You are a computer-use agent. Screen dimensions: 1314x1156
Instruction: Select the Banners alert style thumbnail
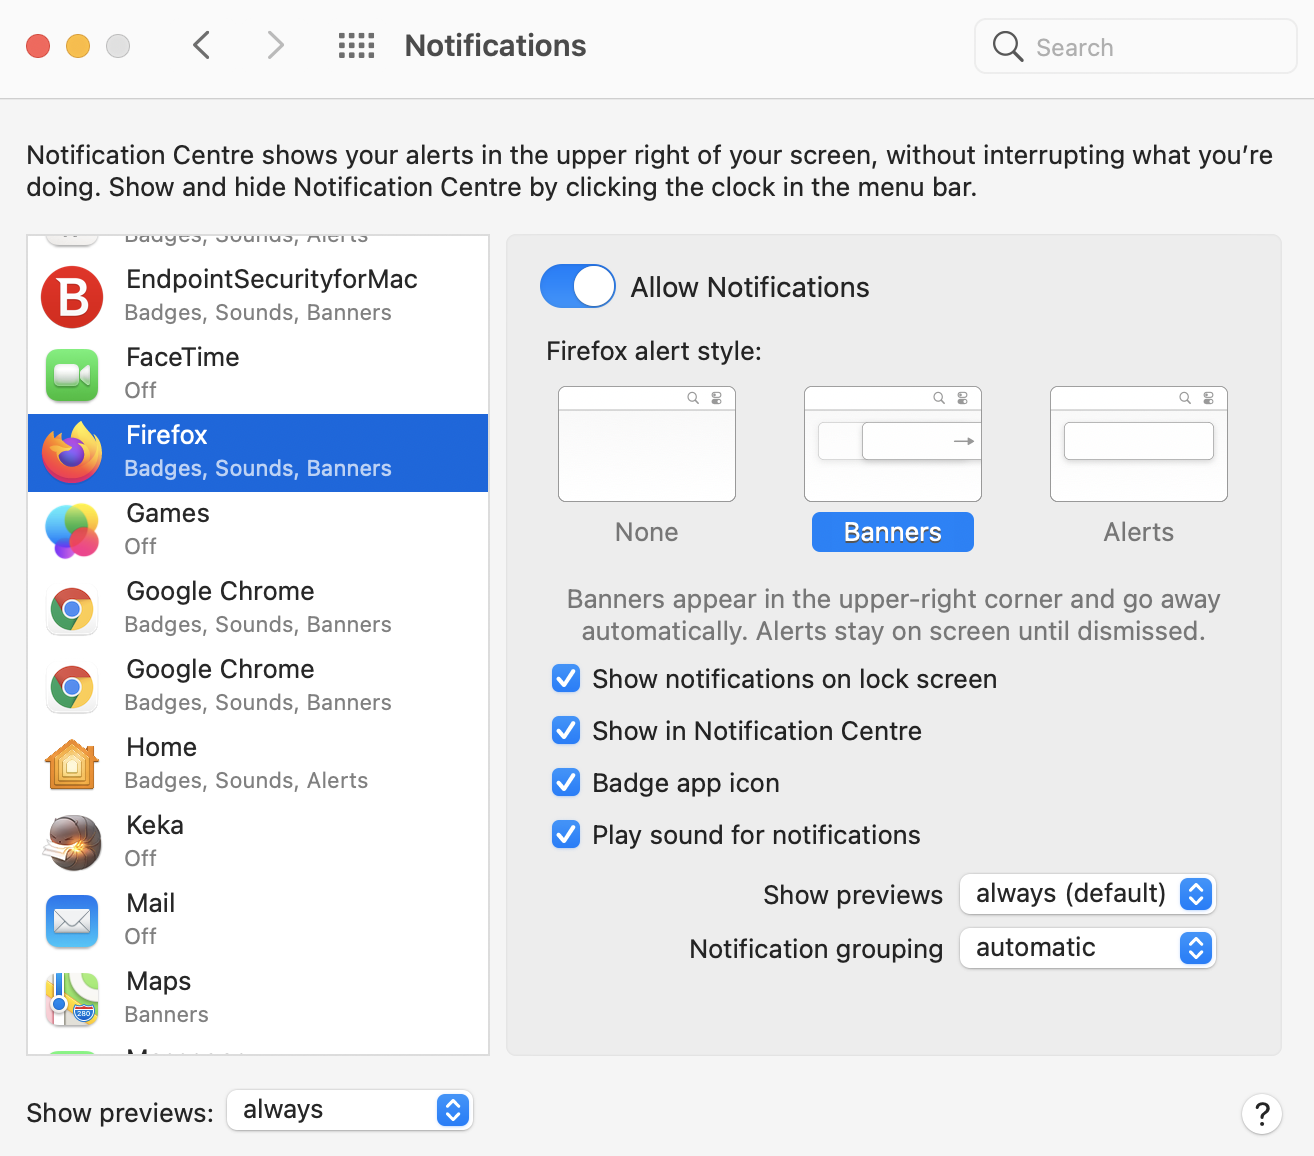893,444
